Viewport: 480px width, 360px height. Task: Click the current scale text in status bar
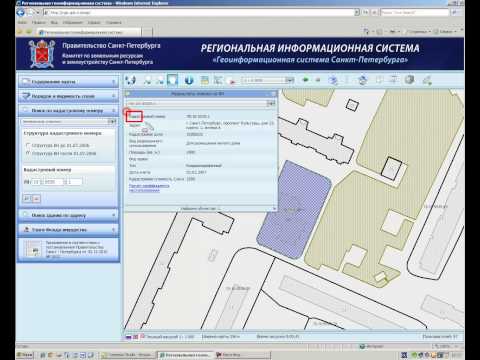coord(170,337)
